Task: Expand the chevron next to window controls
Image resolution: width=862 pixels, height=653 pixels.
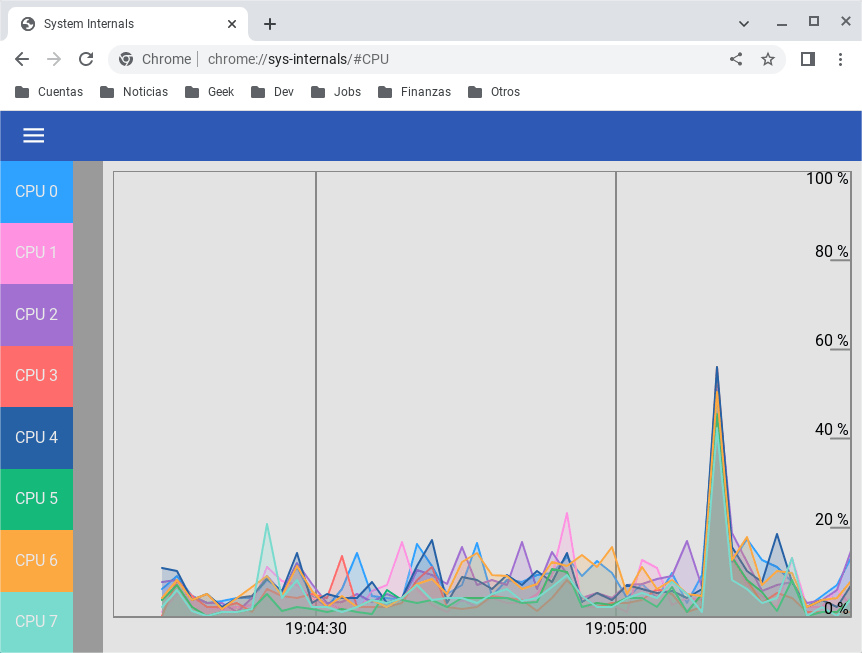Action: (744, 21)
